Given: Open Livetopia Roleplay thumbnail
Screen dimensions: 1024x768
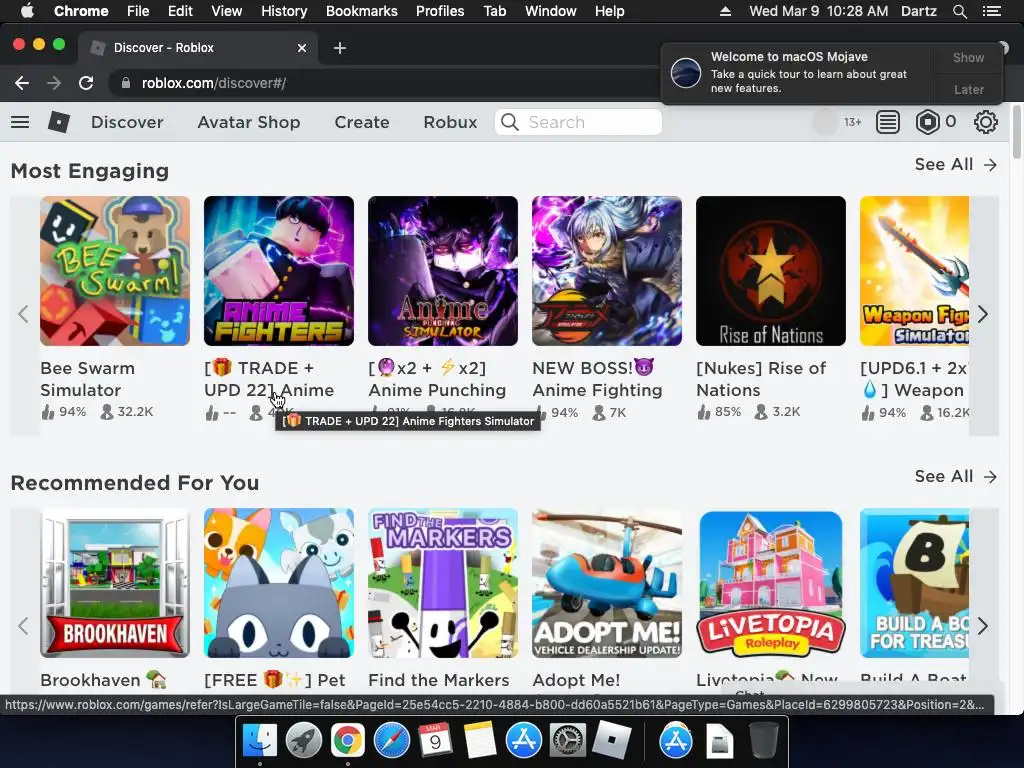Looking at the screenshot, I should pyautogui.click(x=771, y=583).
